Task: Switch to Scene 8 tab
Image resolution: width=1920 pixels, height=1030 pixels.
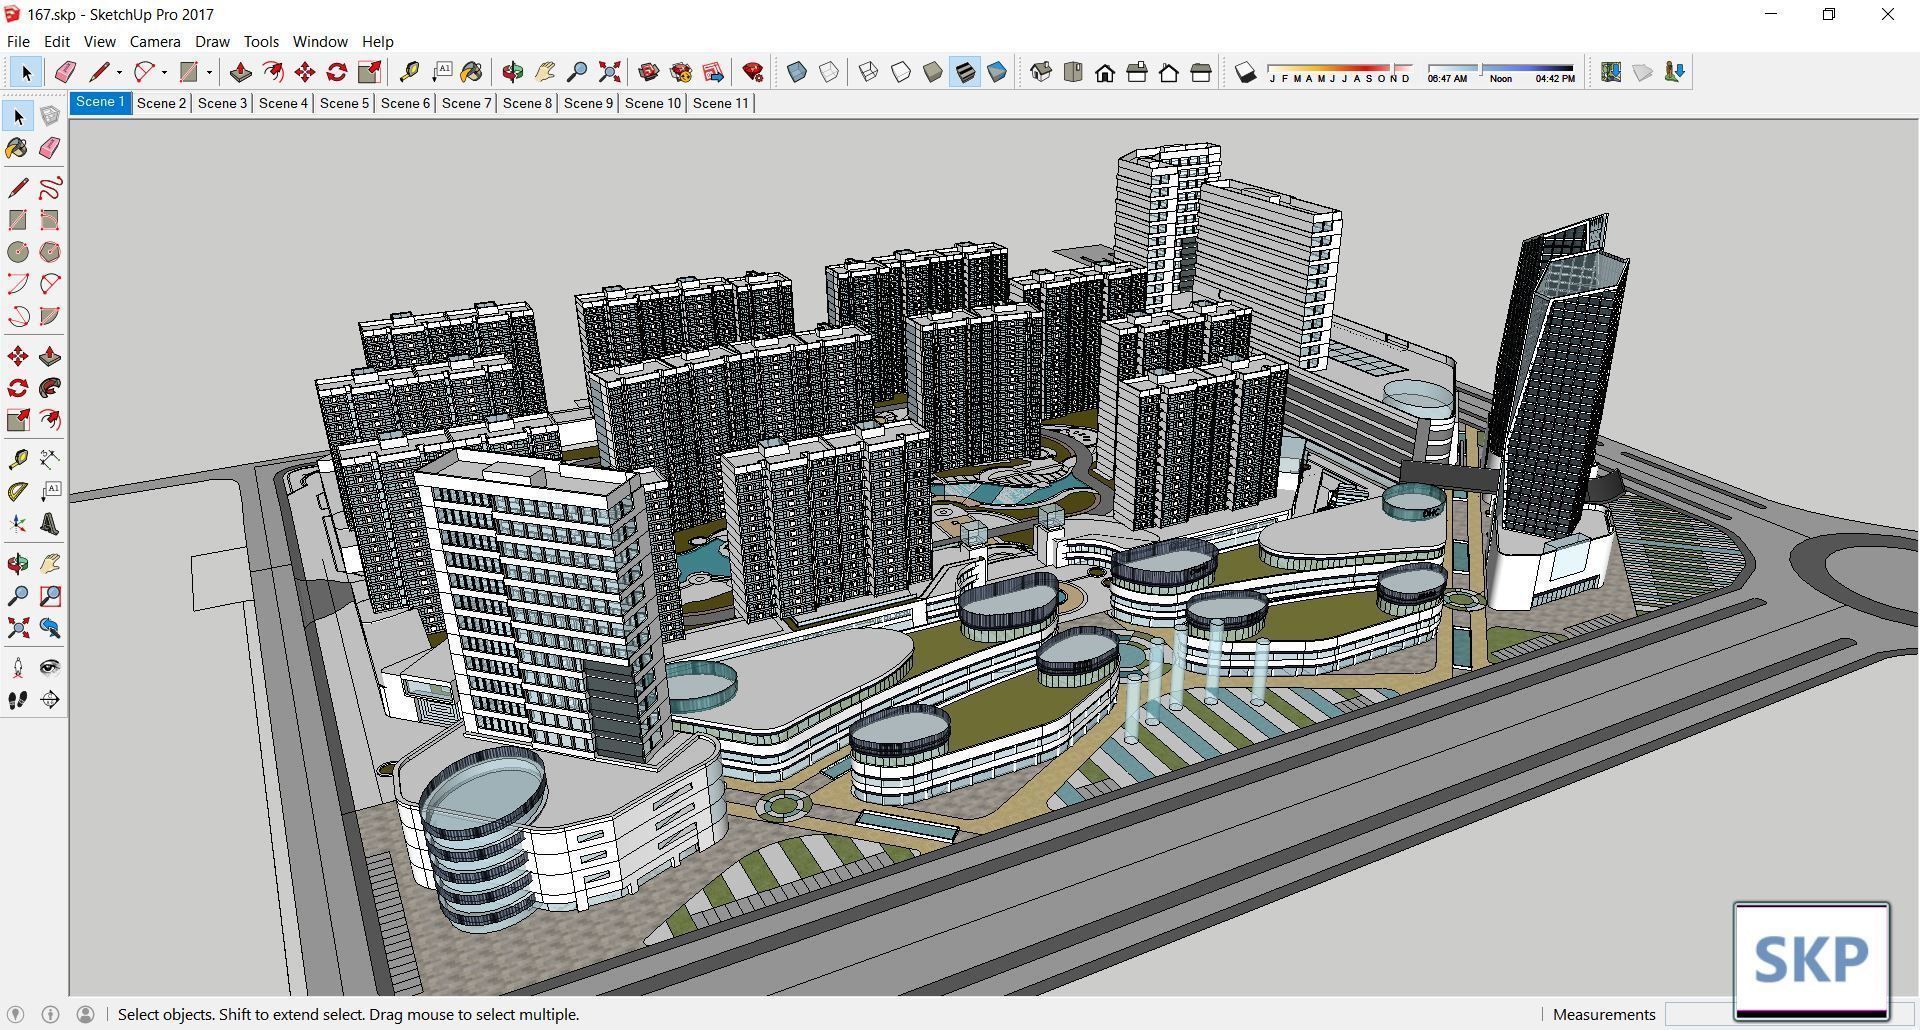Action: pos(527,103)
